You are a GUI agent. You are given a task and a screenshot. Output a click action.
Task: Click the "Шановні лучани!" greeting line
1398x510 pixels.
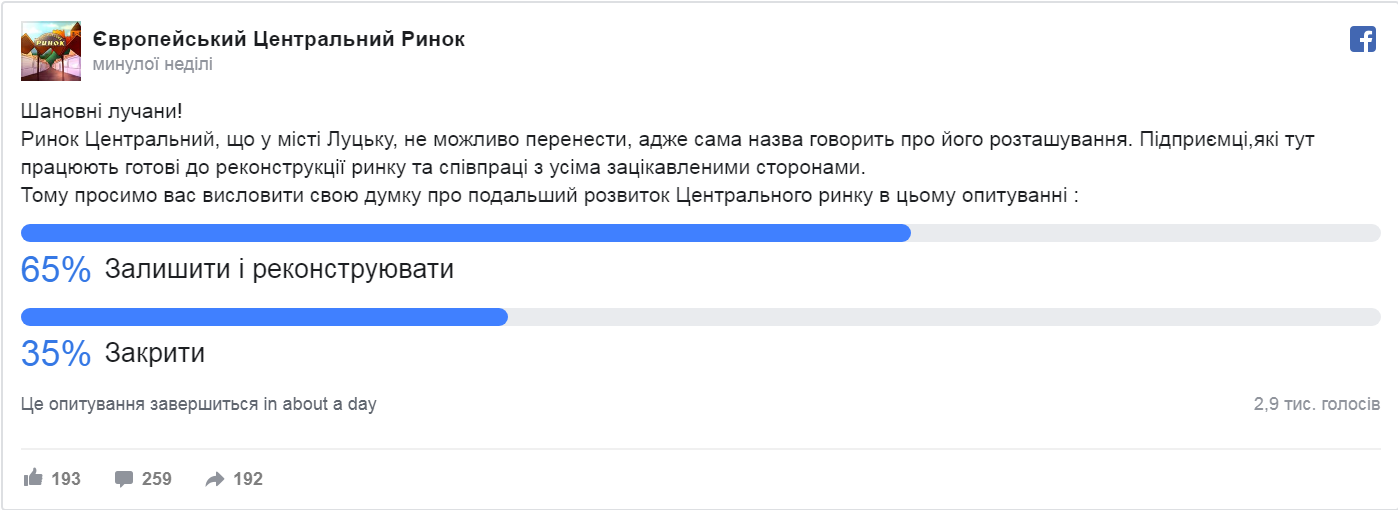(x=101, y=112)
